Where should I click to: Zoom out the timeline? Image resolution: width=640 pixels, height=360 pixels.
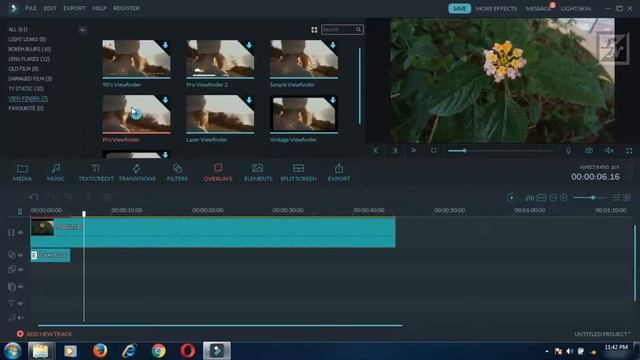[x=553, y=198]
